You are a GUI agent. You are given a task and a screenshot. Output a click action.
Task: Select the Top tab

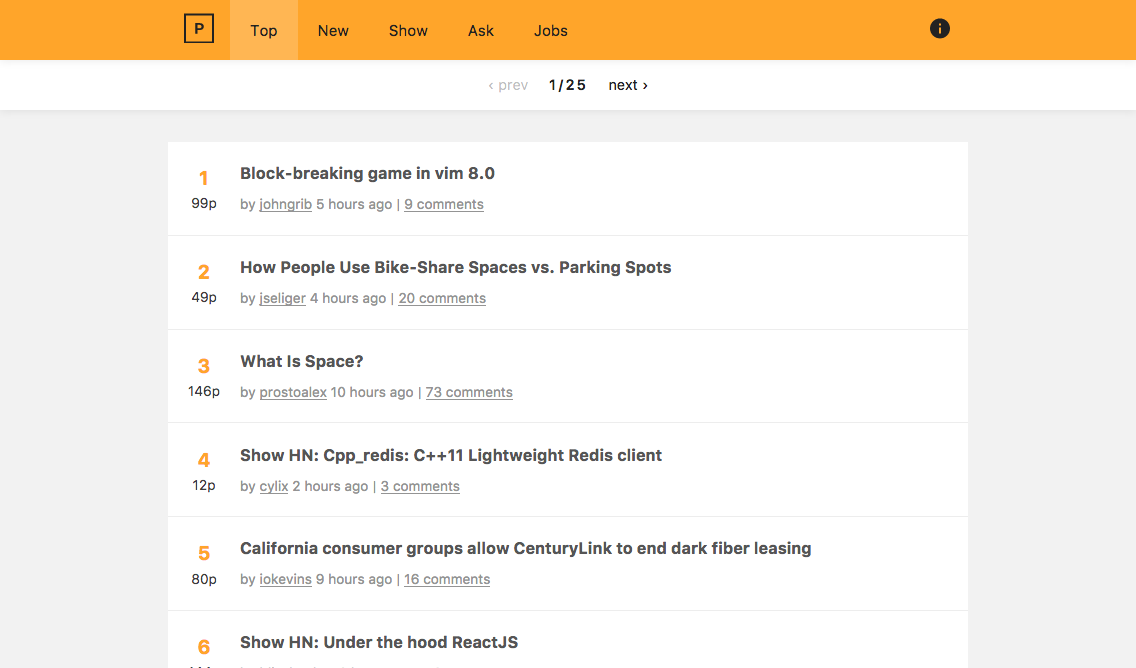point(263,31)
